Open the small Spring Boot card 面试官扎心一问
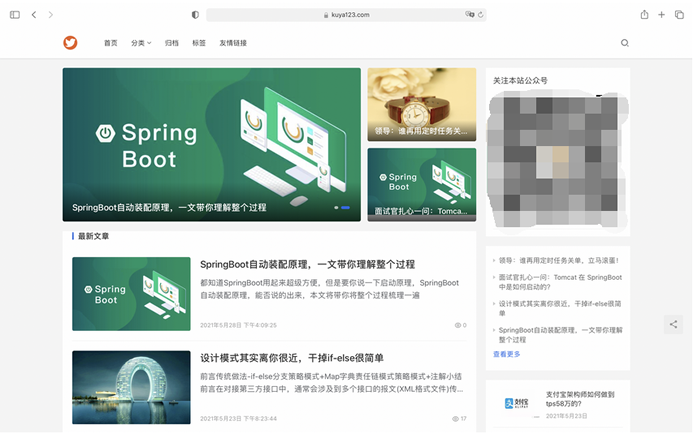This screenshot has width=698, height=443. tap(422, 184)
